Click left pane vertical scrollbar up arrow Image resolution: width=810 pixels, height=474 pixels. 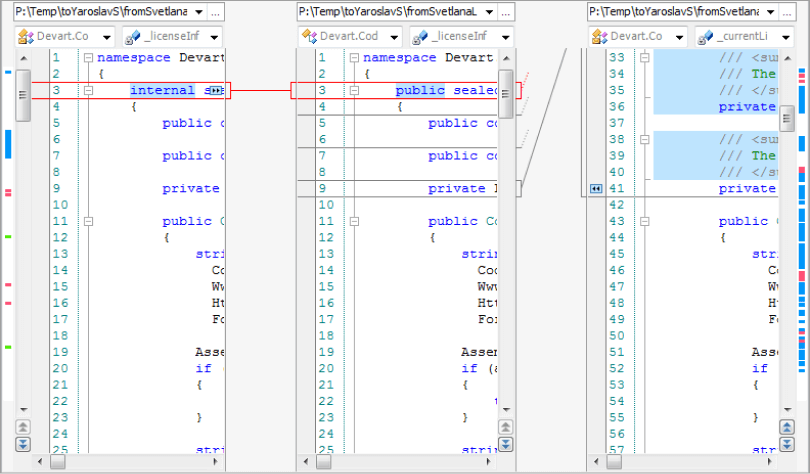pos(23,58)
